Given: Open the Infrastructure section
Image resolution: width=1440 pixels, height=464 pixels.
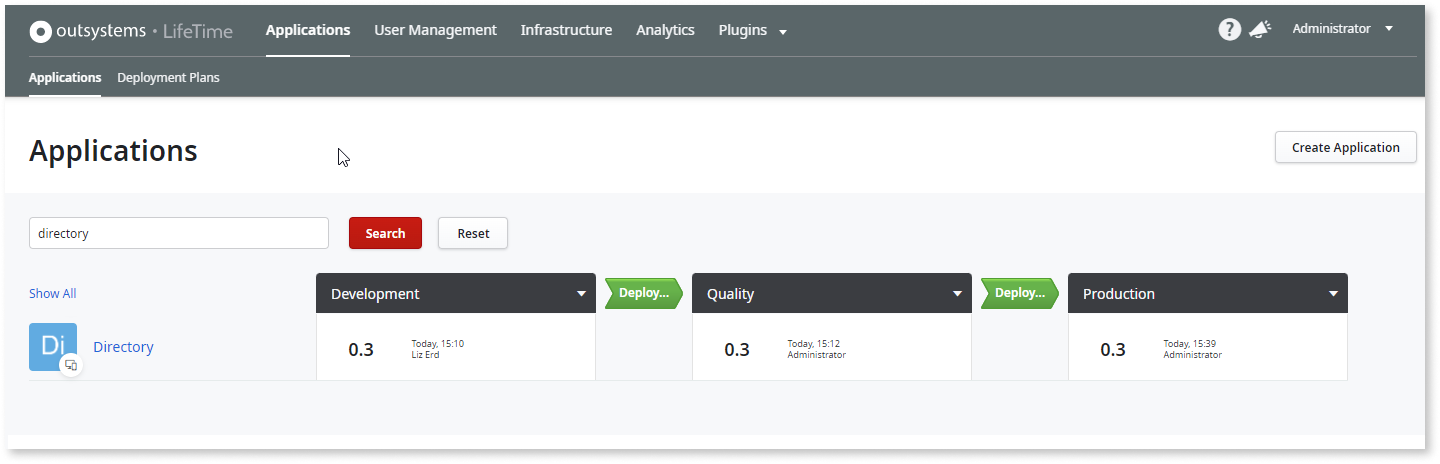Looking at the screenshot, I should tap(566, 30).
